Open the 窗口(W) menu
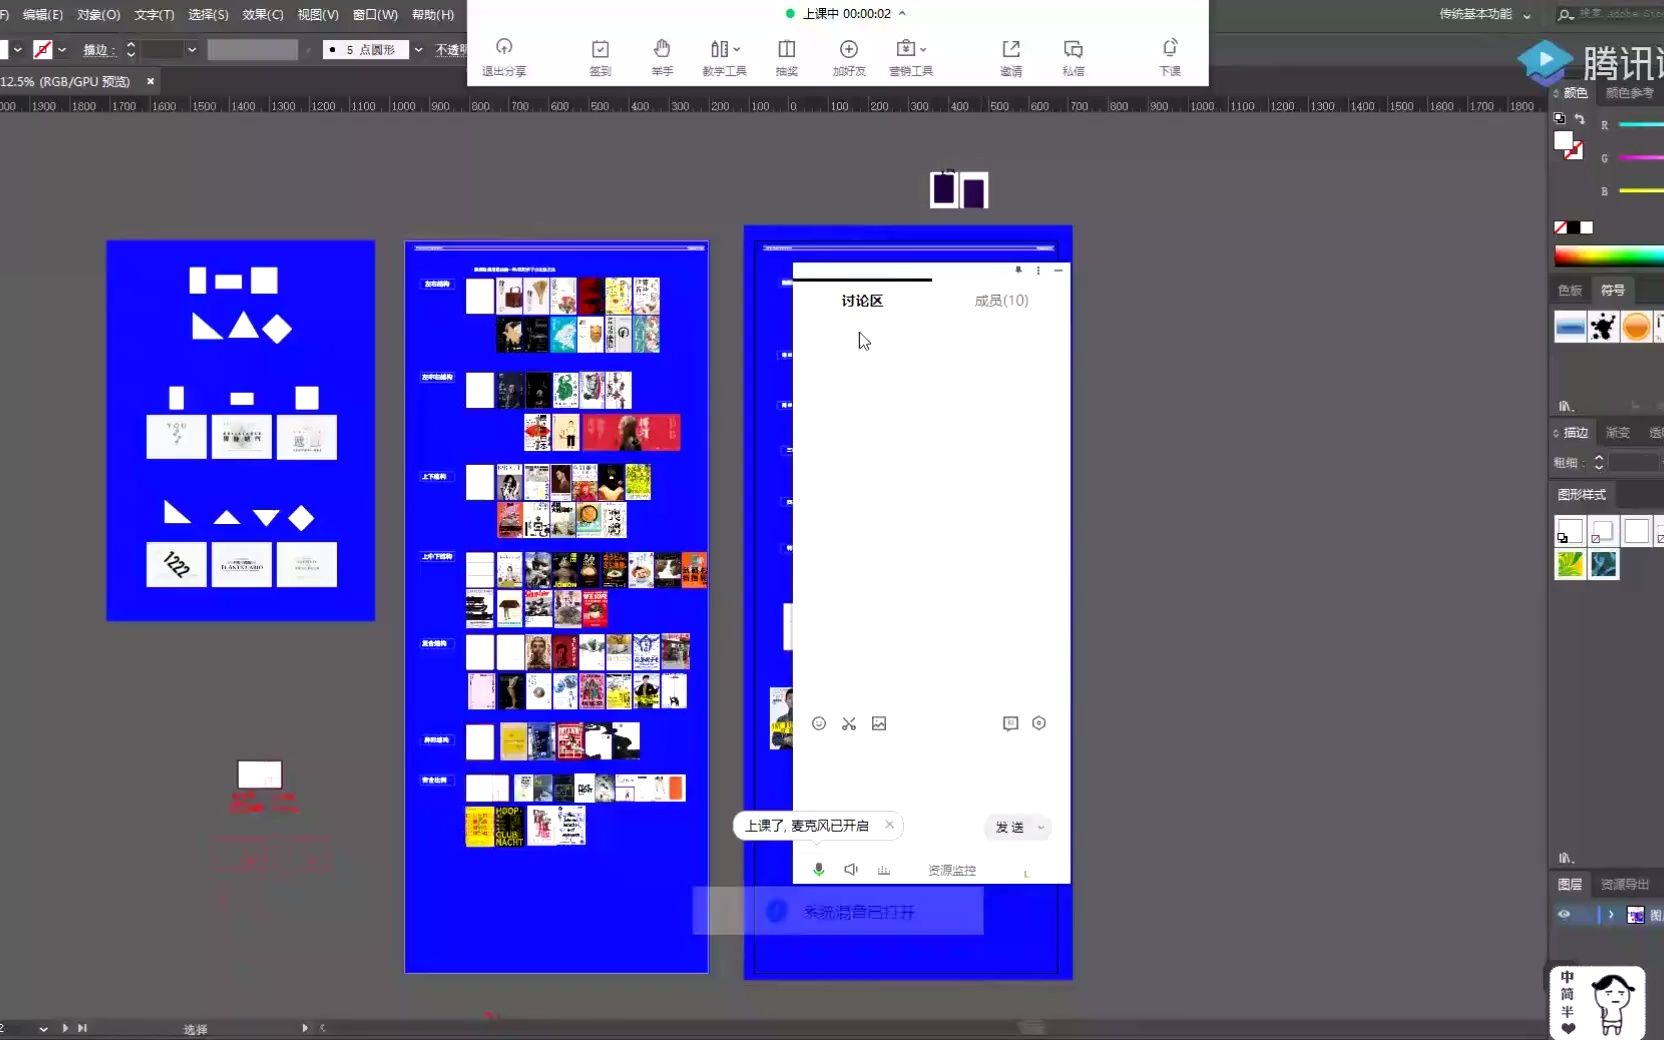Screen dimensions: 1664x1040 pyautogui.click(x=375, y=14)
